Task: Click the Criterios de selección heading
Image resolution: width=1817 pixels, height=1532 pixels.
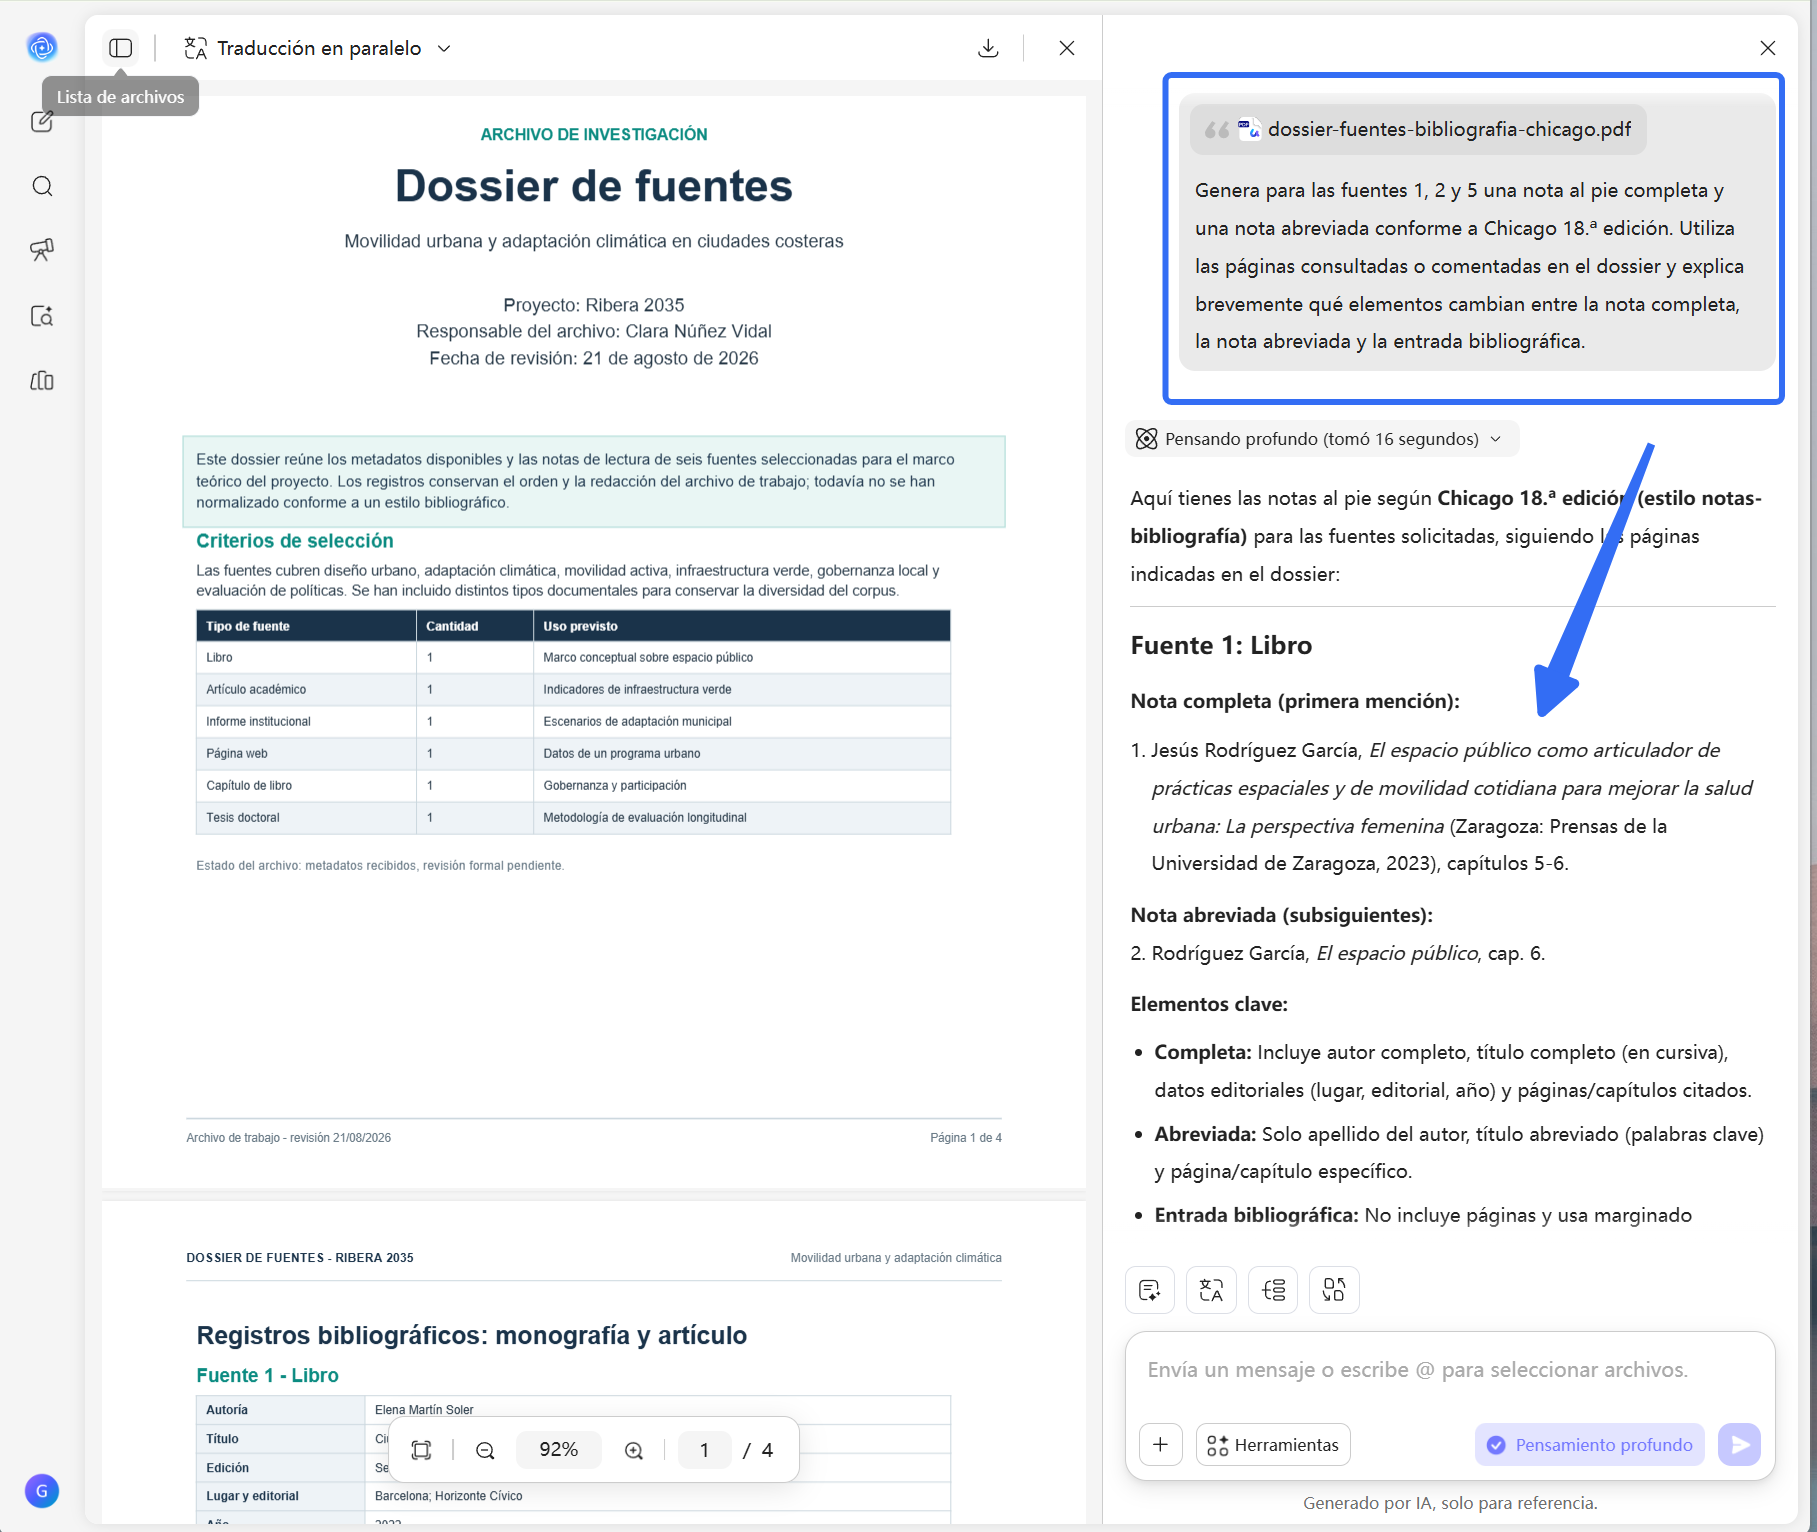Action: point(295,541)
